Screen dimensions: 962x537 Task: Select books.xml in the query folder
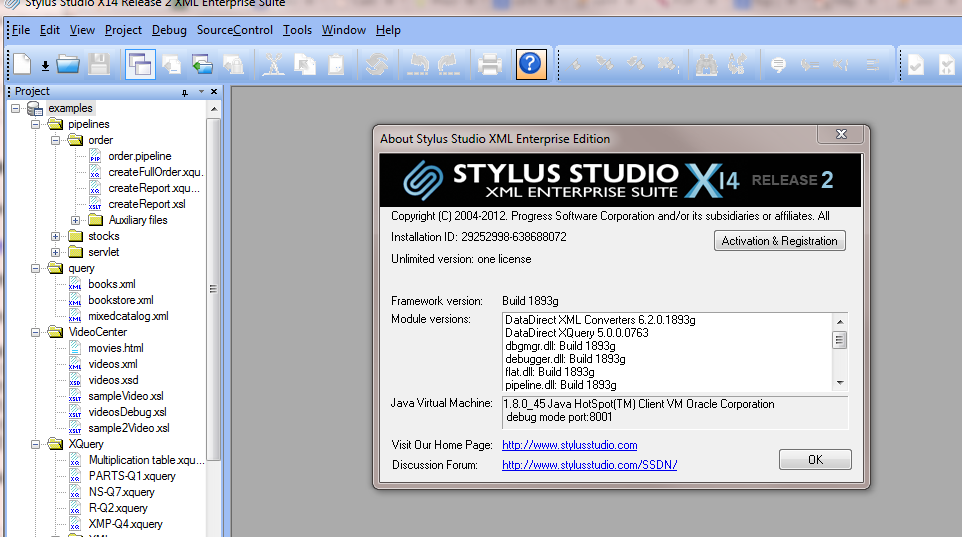pyautogui.click(x=112, y=284)
